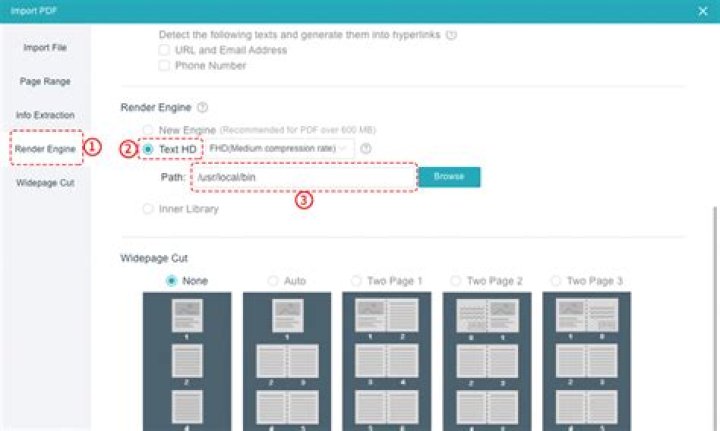Jump to Widepage Cut section

coord(45,183)
